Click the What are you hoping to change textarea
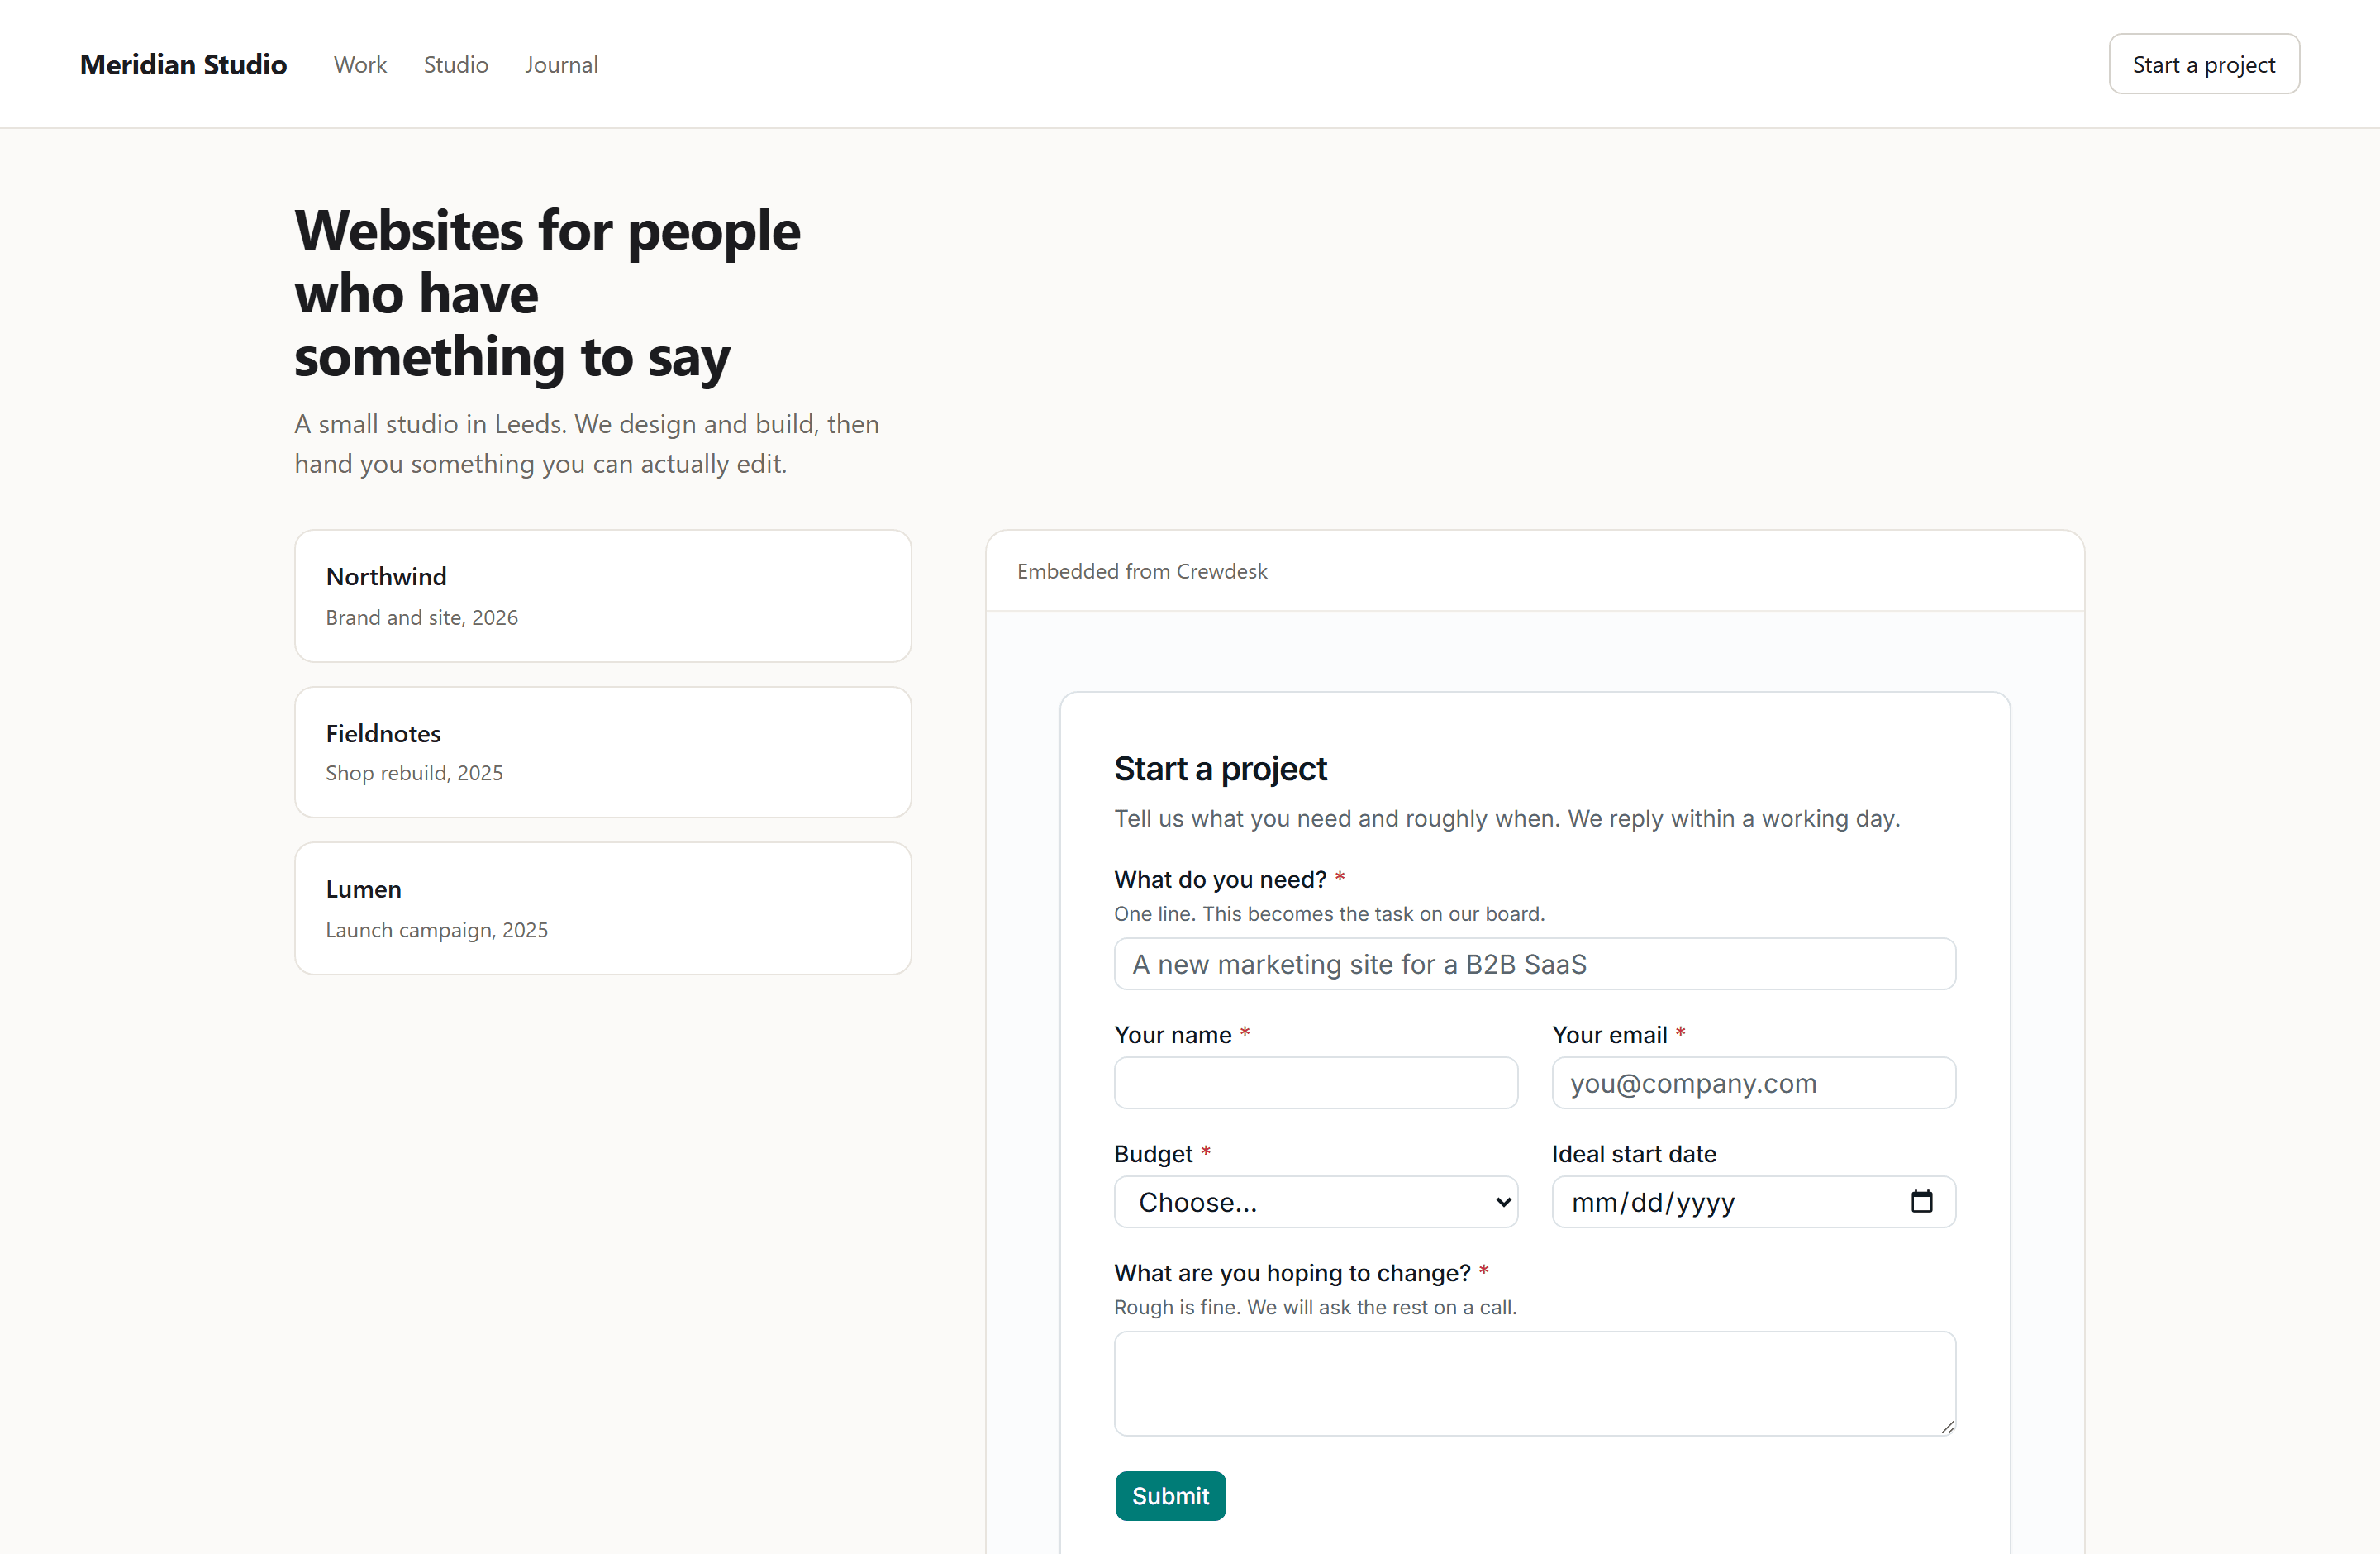2380x1554 pixels. (1535, 1384)
